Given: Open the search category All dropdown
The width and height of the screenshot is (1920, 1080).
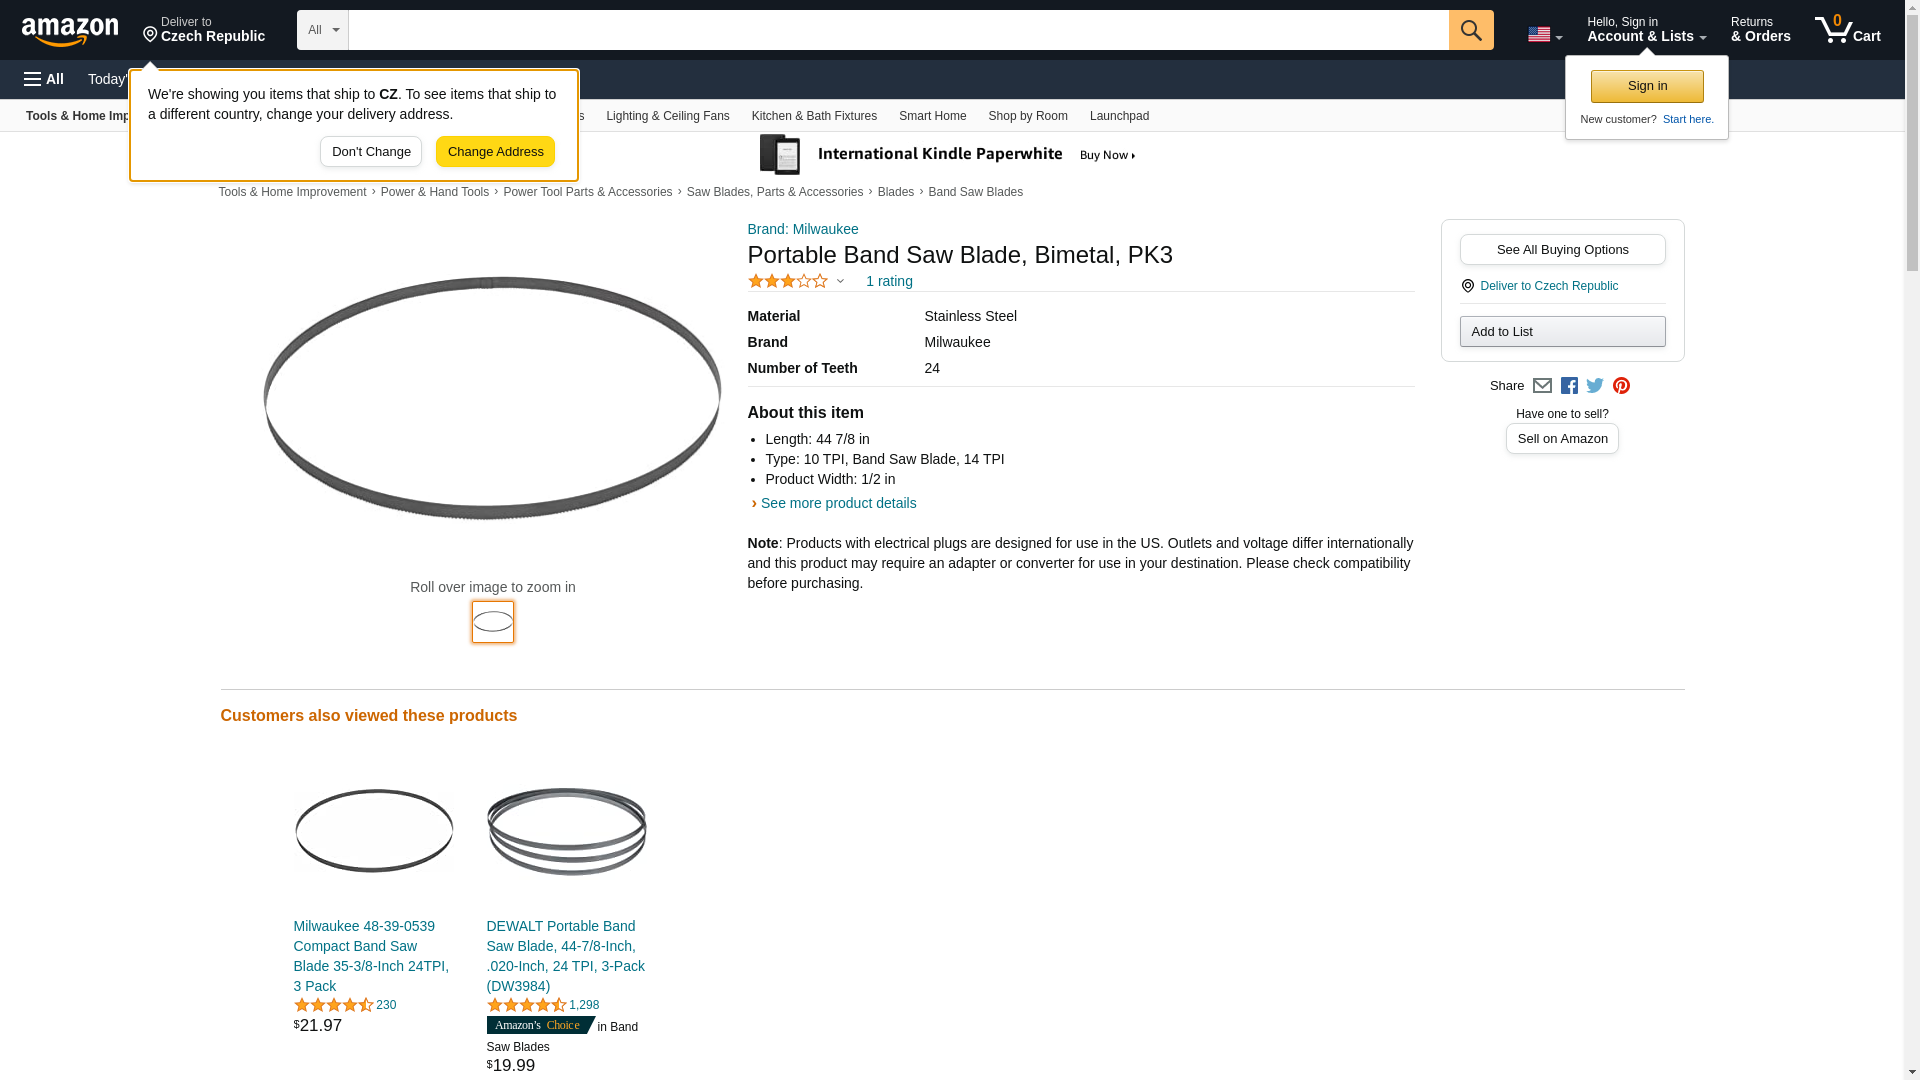Looking at the screenshot, I should click(x=322, y=30).
